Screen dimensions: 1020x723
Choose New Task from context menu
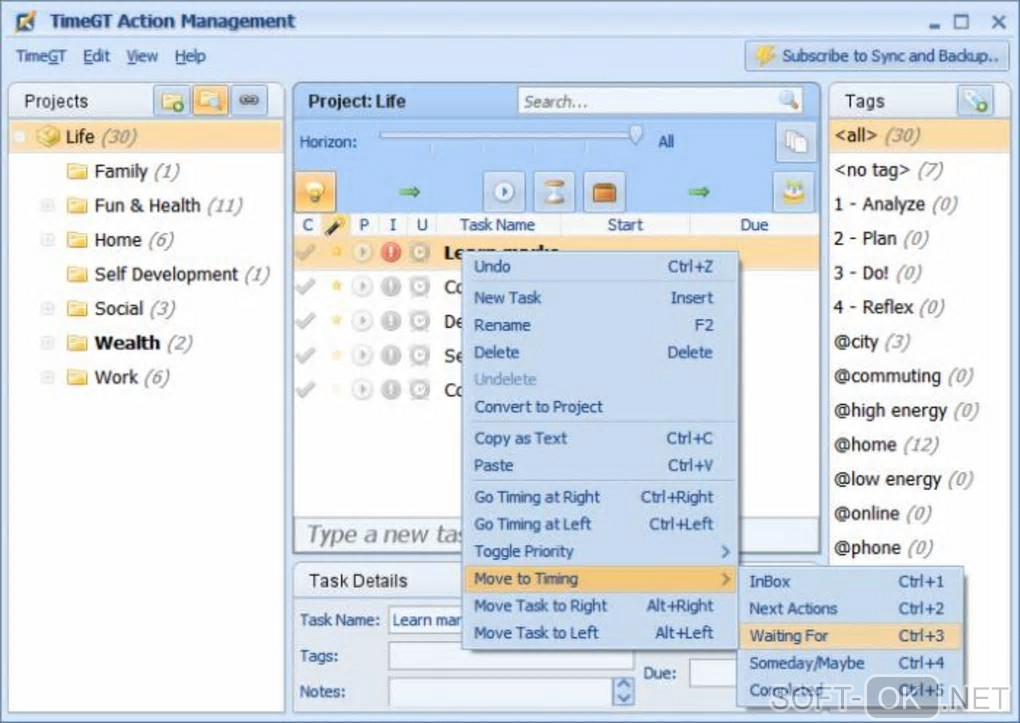tap(600, 297)
